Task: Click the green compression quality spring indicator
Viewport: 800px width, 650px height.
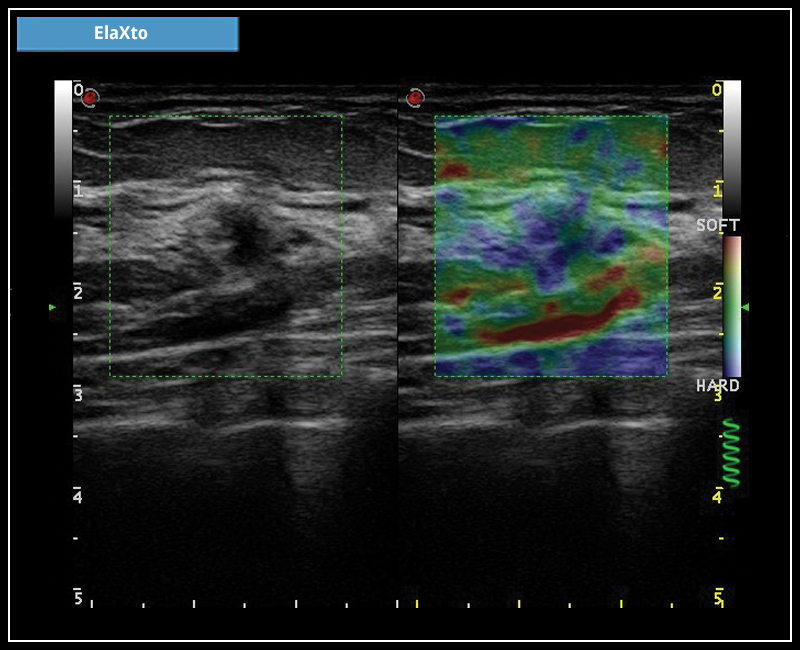Action: [731, 453]
